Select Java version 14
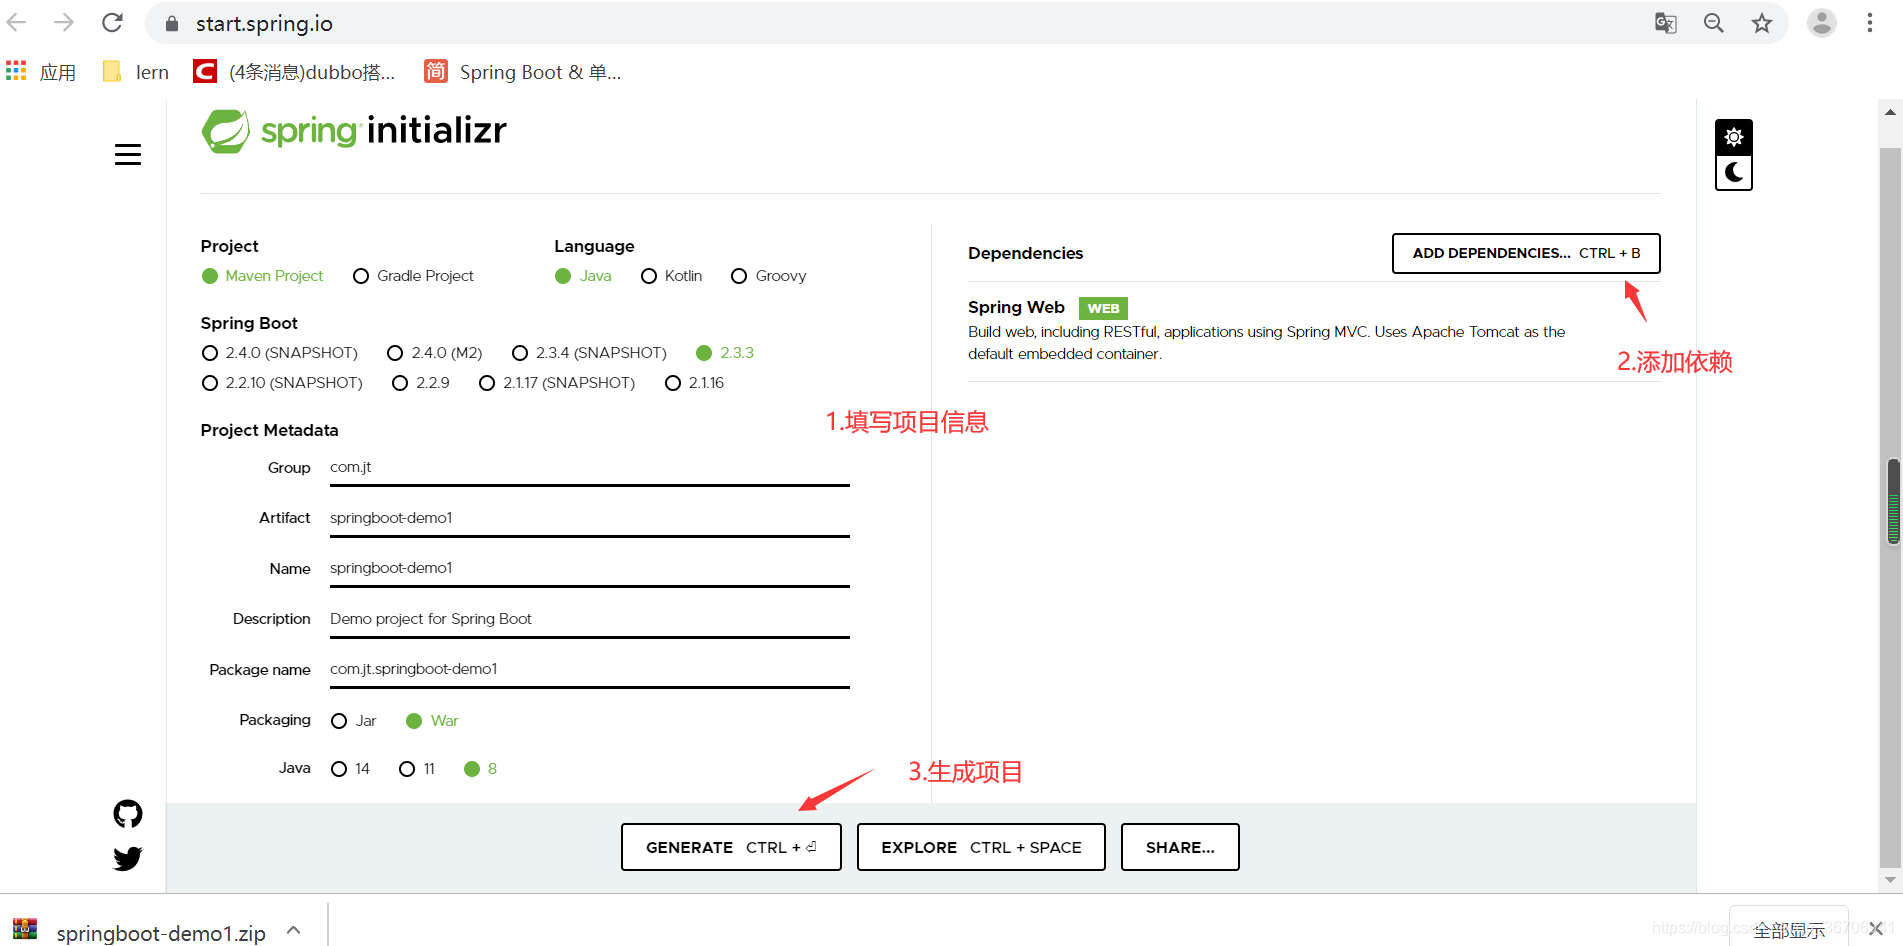Viewport: 1903px width, 946px height. (x=350, y=769)
